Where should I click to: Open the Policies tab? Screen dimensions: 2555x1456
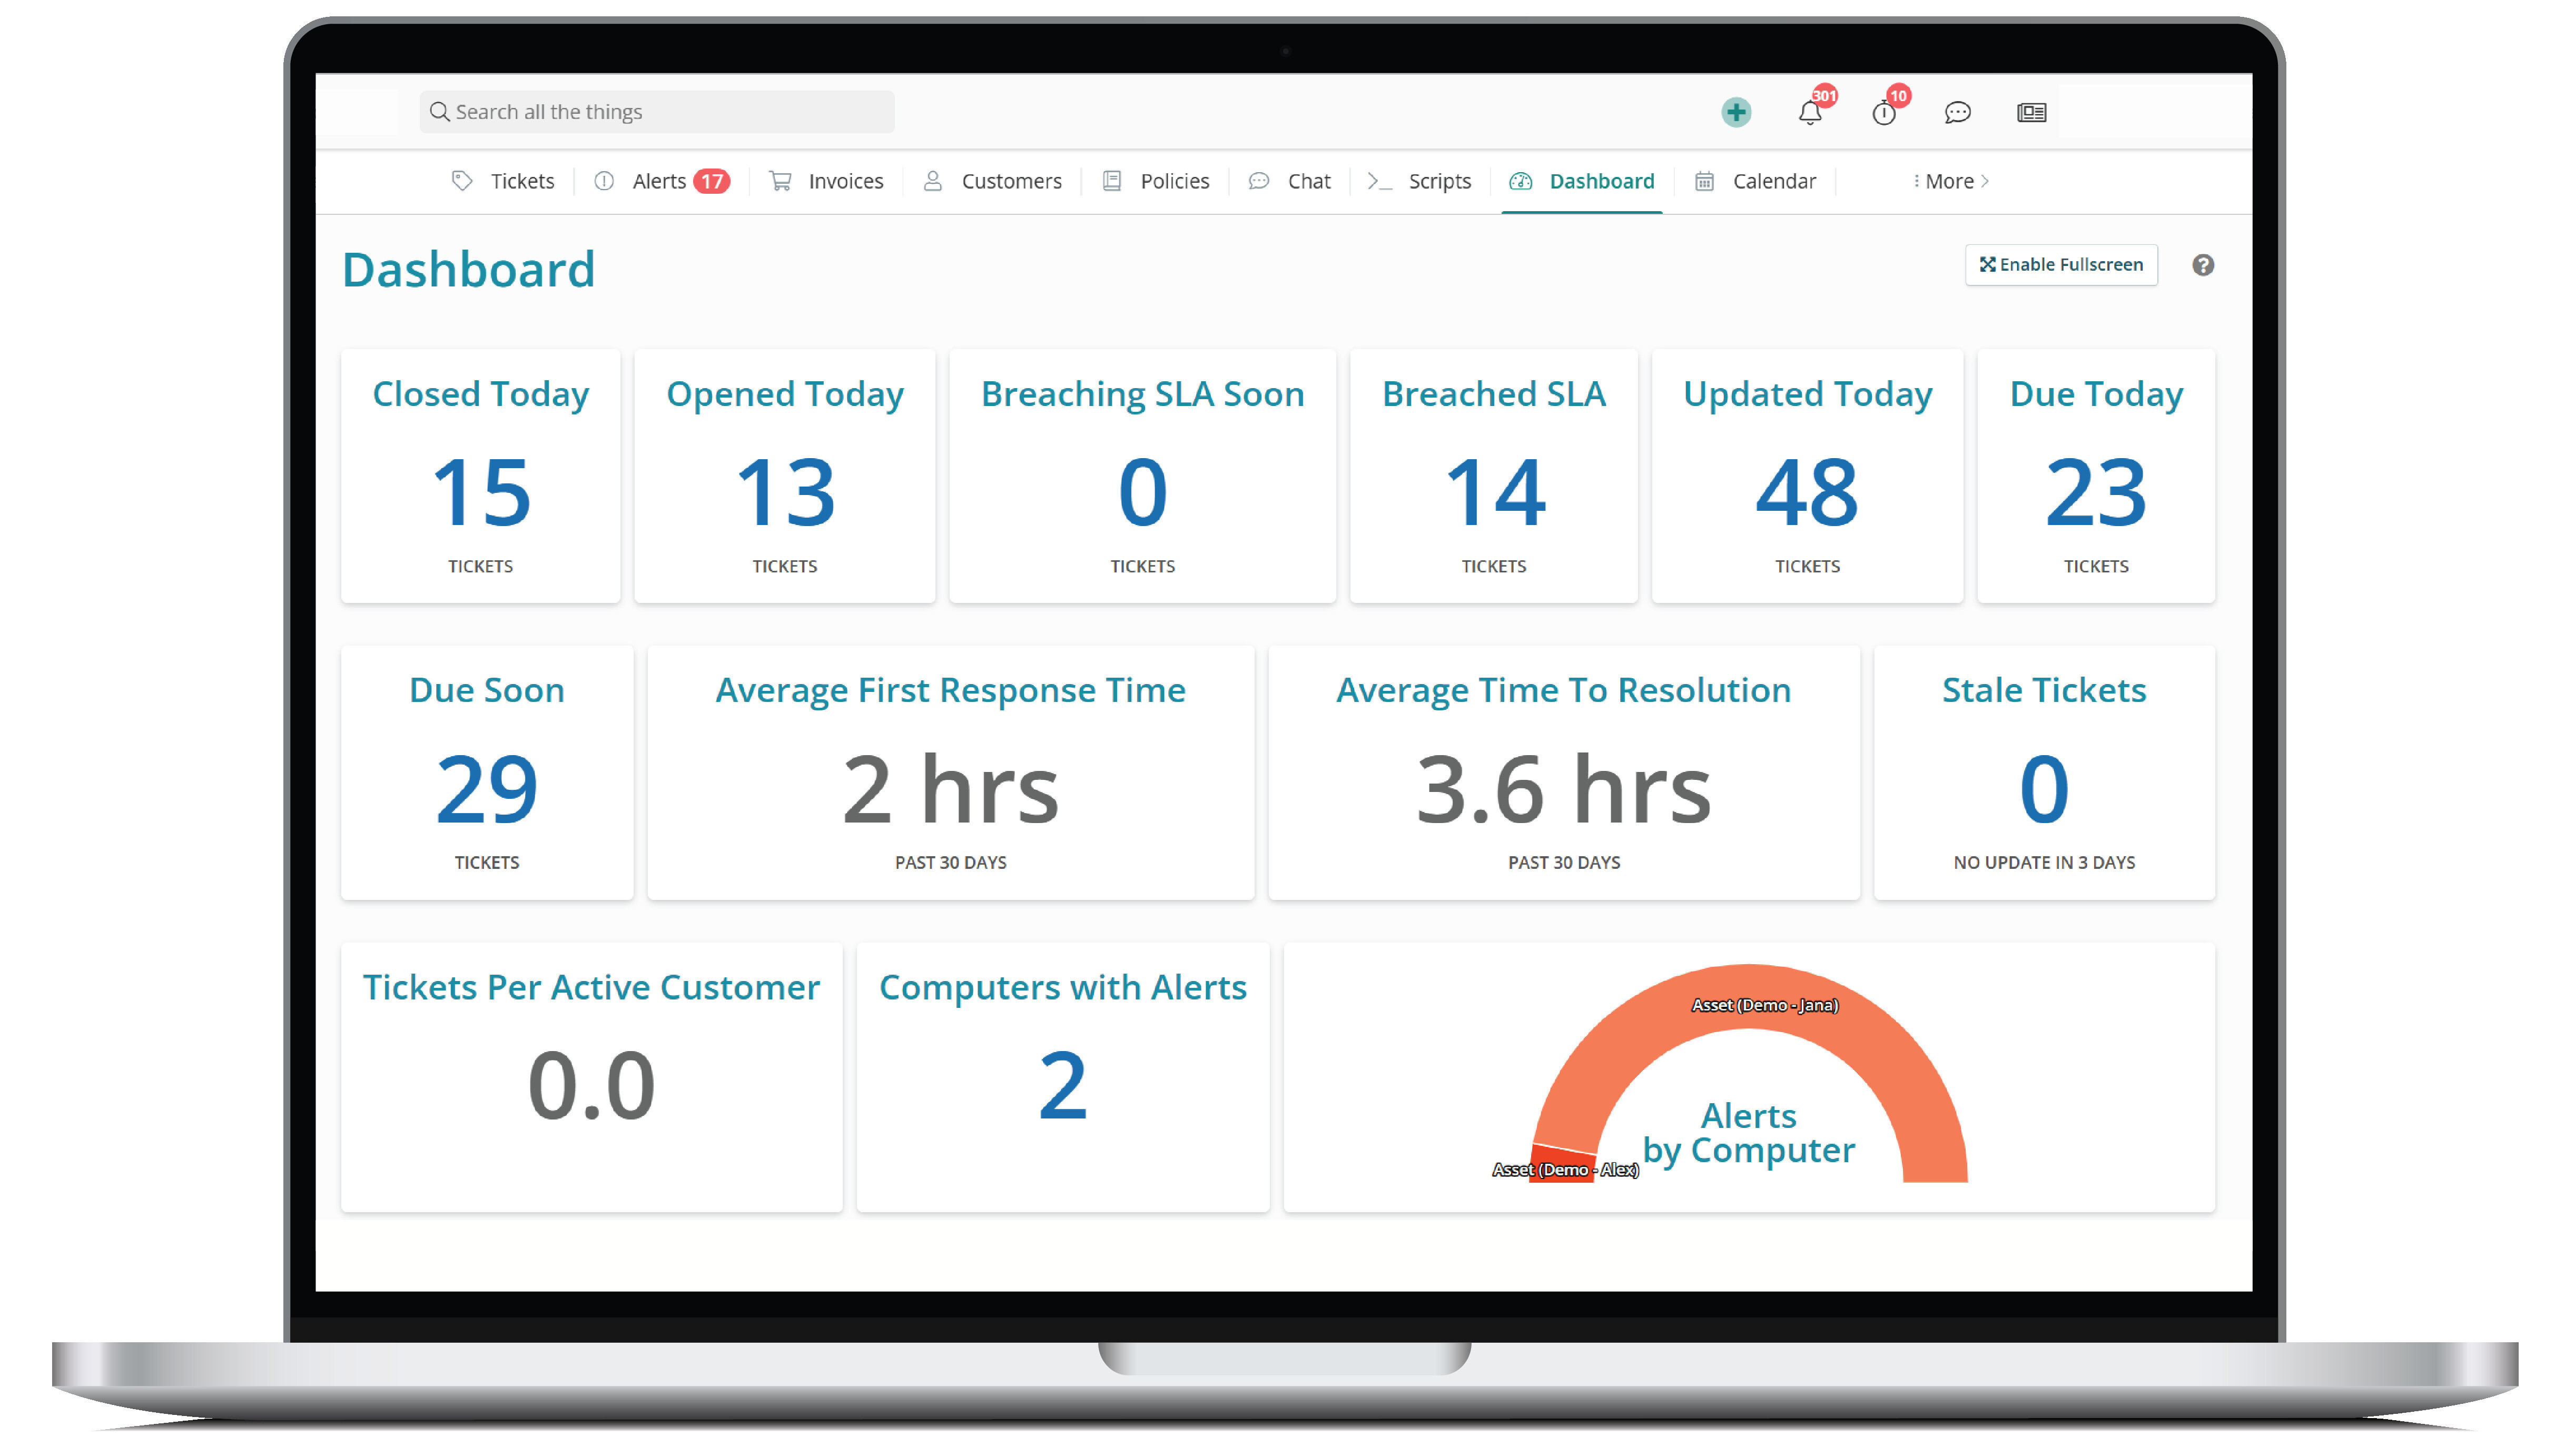pos(1156,181)
